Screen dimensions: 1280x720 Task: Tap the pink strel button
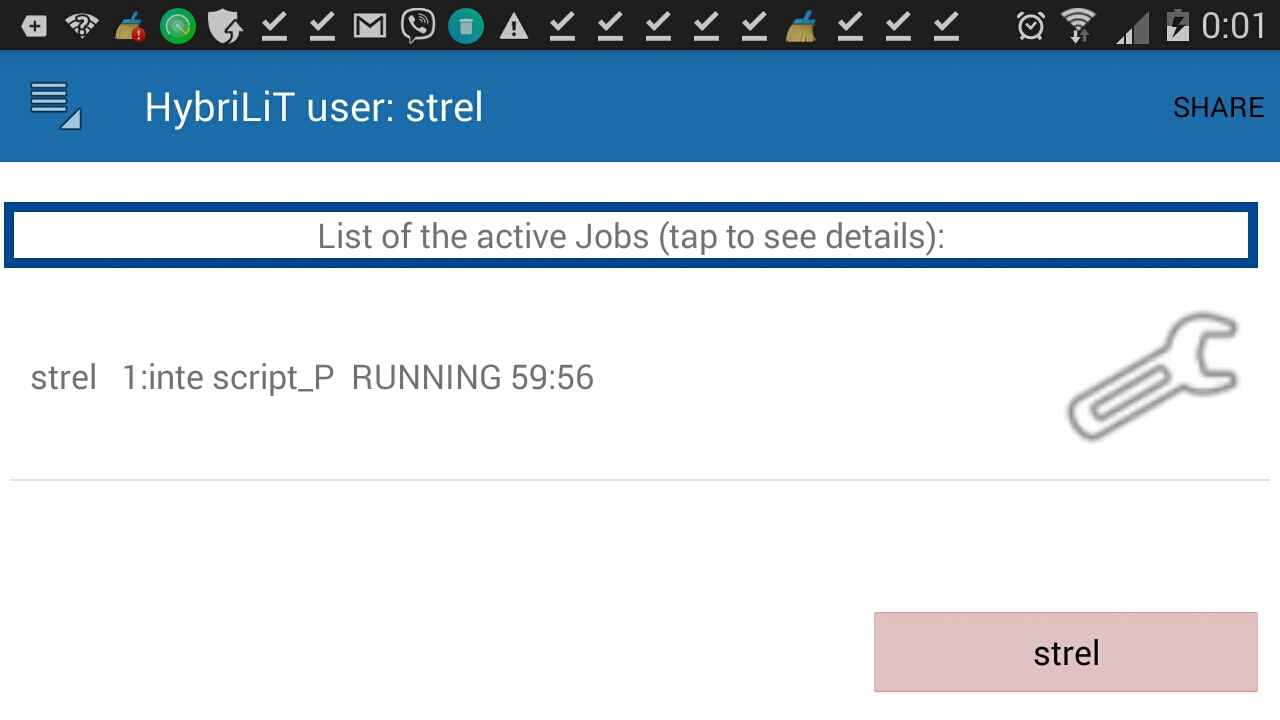pos(1065,652)
